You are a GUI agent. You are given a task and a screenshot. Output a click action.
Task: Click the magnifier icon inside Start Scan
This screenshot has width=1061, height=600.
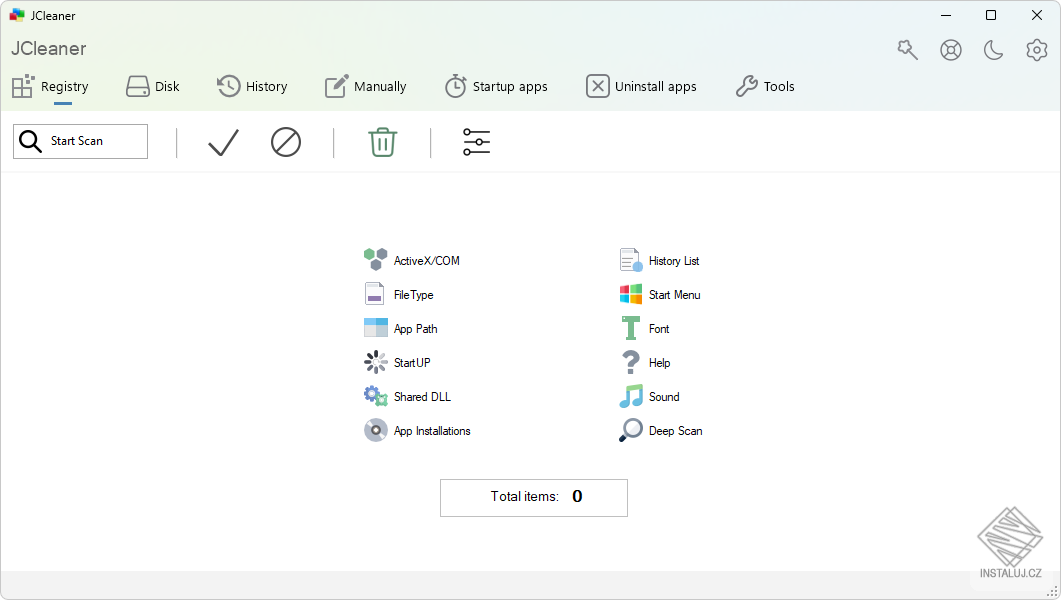pos(30,141)
